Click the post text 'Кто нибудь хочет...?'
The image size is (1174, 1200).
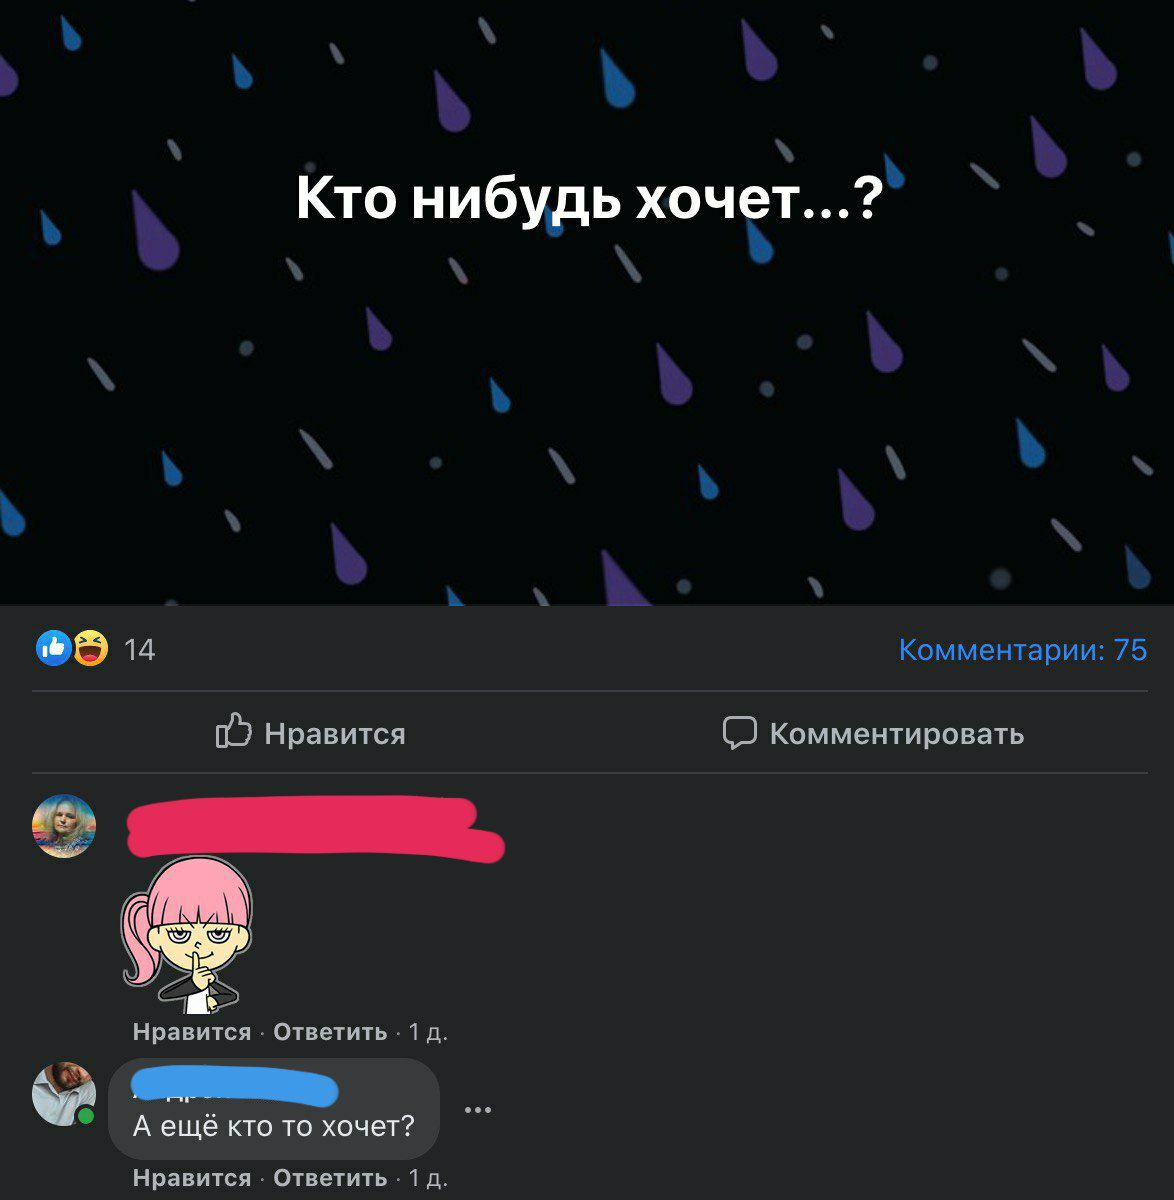click(x=589, y=199)
